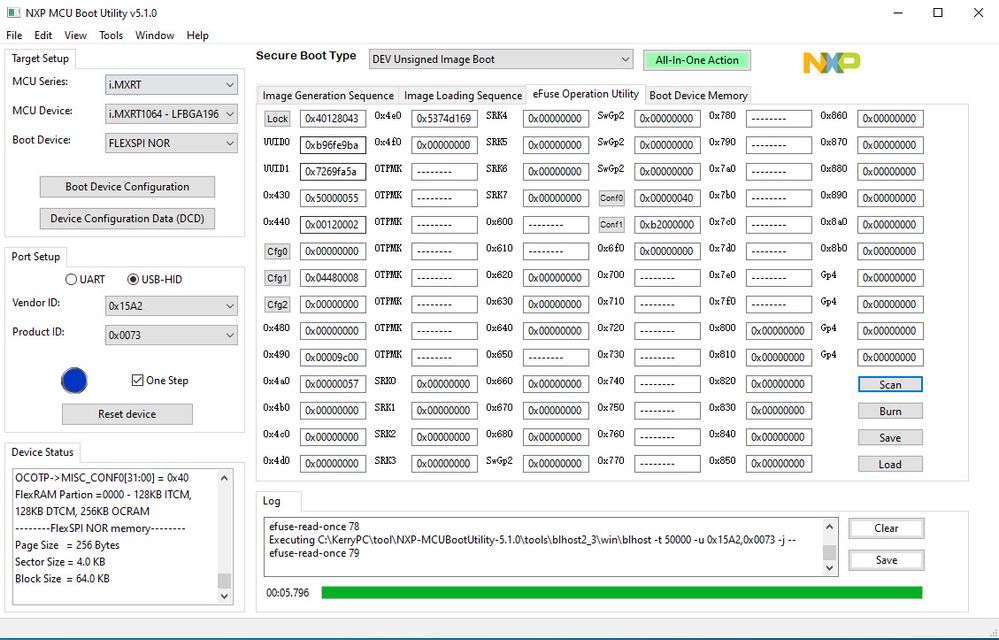This screenshot has height=640, width=999.
Task: Click the NXP logo
Action: point(831,62)
